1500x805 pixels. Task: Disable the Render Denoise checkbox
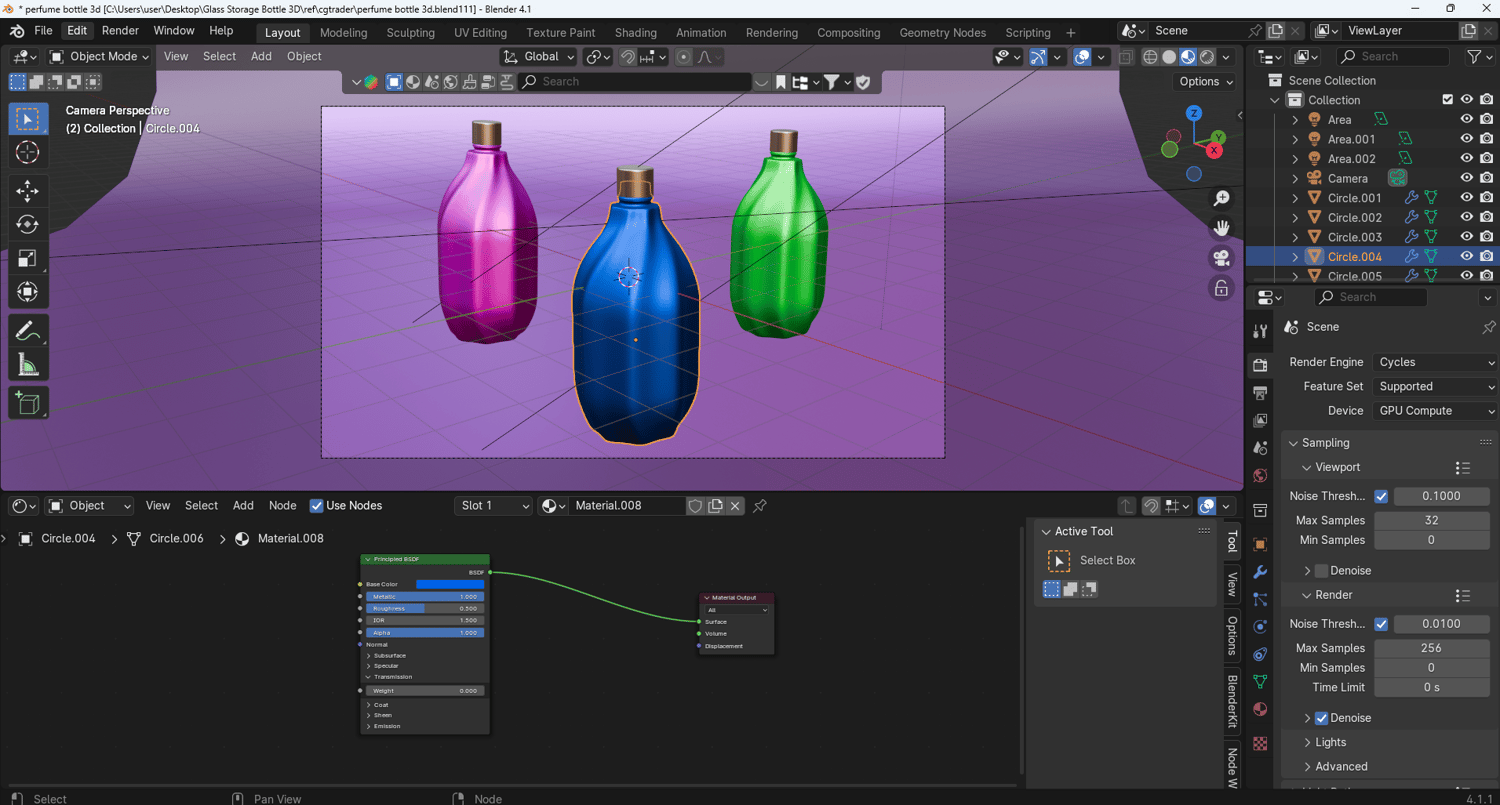point(1321,718)
